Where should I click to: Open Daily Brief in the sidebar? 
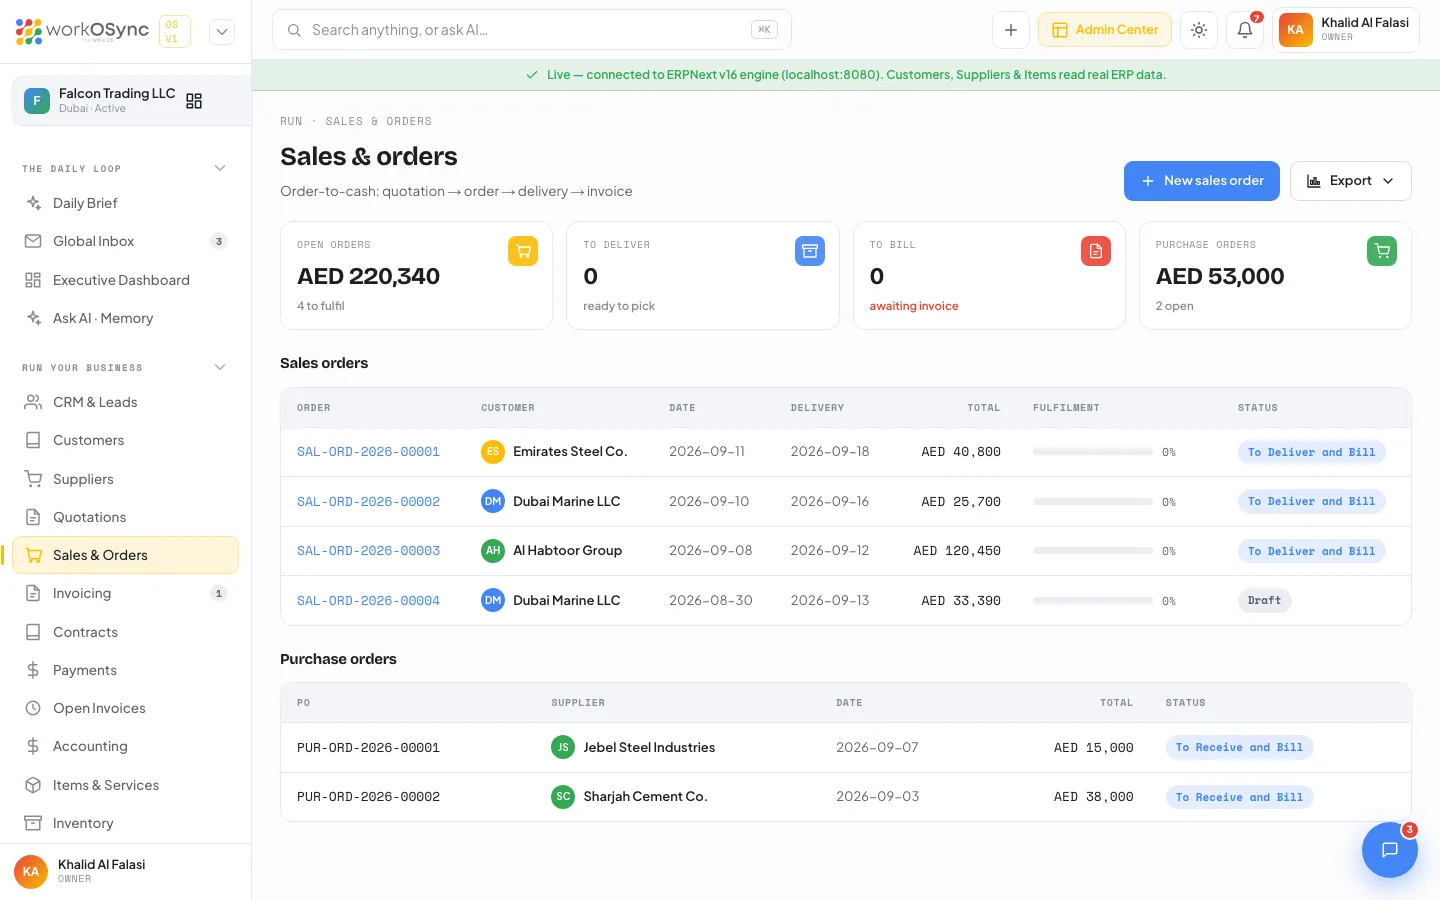click(x=126, y=203)
